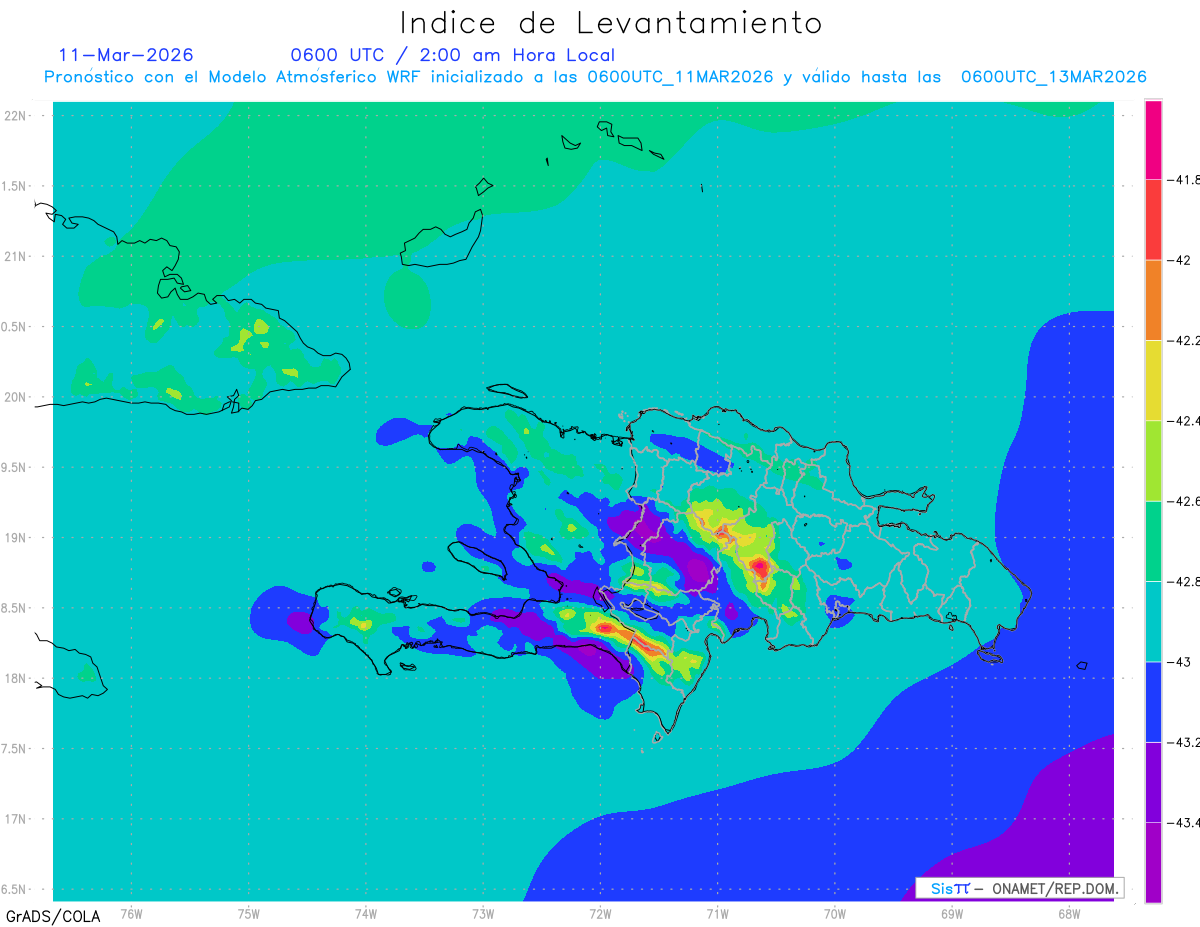Click the '75W' longitude axis label
1200x927 pixels.
point(249,912)
